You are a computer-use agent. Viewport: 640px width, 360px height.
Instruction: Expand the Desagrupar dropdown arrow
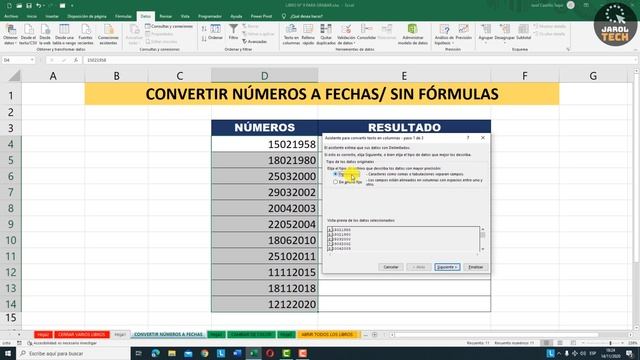coord(504,43)
